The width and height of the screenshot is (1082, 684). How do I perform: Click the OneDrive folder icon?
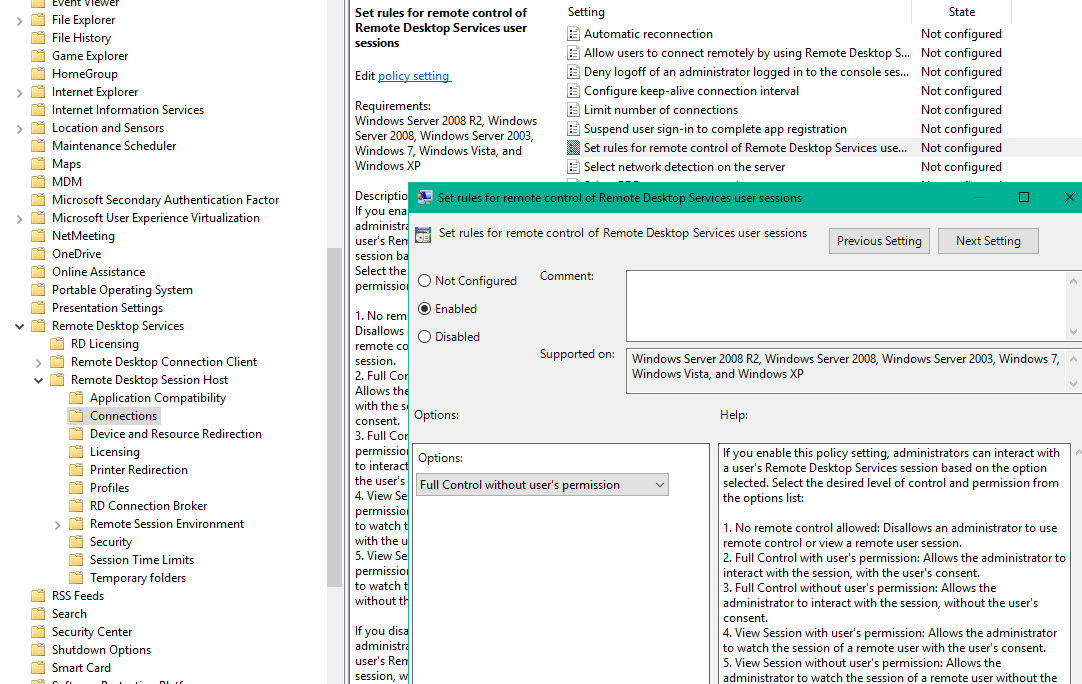pyautogui.click(x=39, y=253)
